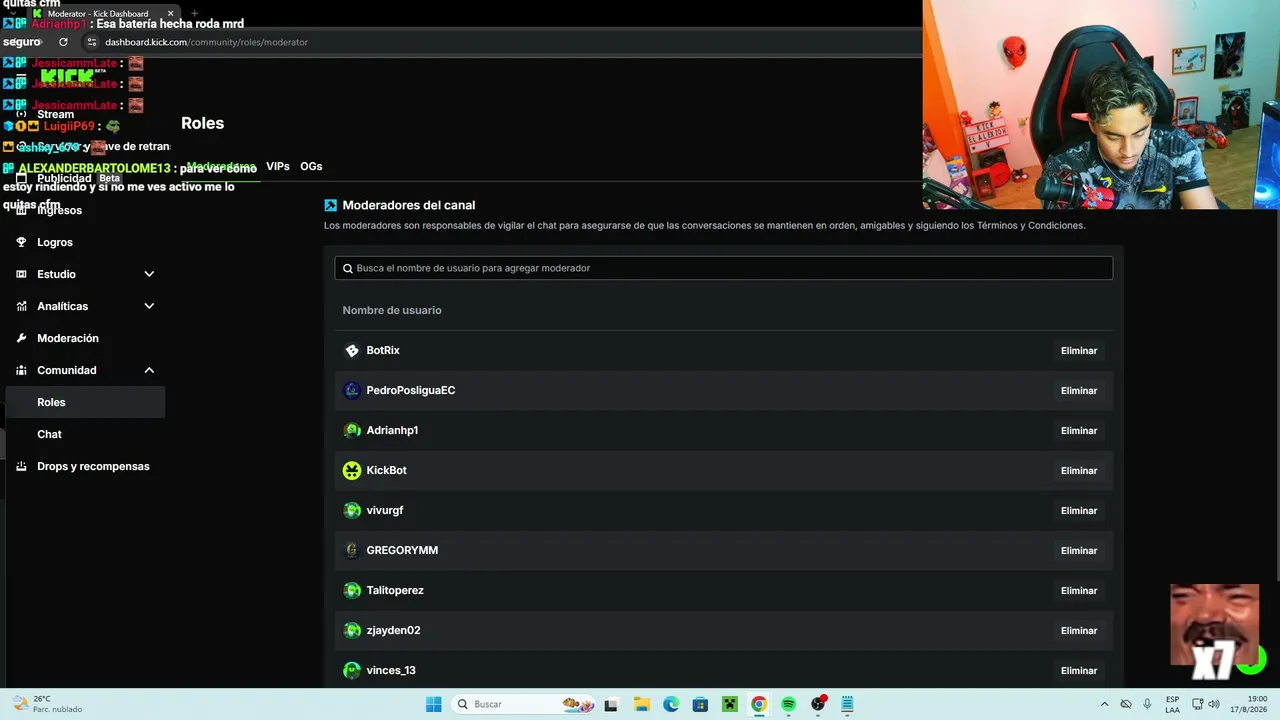The width and height of the screenshot is (1280, 720).
Task: Remove BotRix as moderator
Action: tap(1079, 351)
